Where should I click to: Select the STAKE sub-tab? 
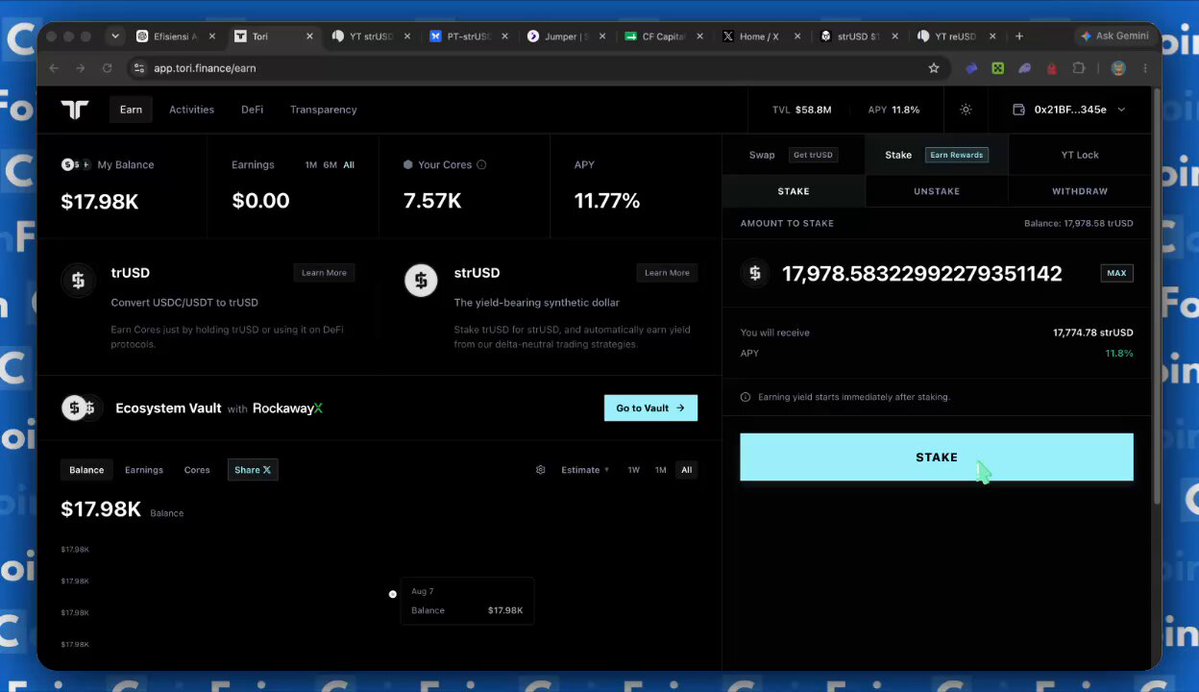click(x=793, y=191)
